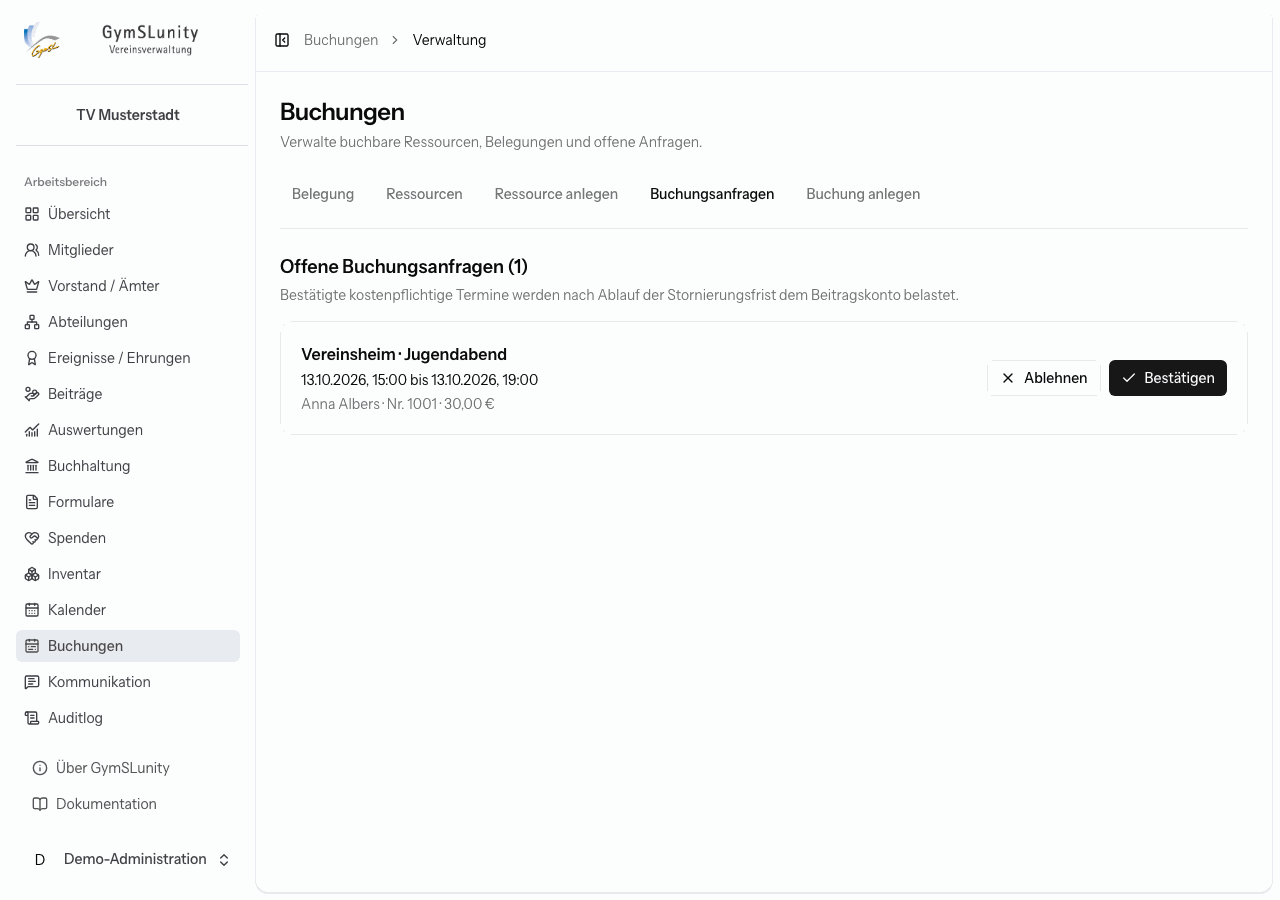Click the Verwaltung breadcrumb text
Viewport: 1280px width, 900px height.
449,40
